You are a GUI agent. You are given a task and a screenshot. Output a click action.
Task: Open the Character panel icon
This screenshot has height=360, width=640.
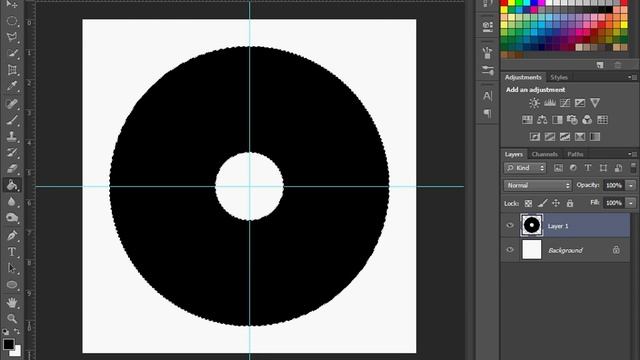pos(487,96)
